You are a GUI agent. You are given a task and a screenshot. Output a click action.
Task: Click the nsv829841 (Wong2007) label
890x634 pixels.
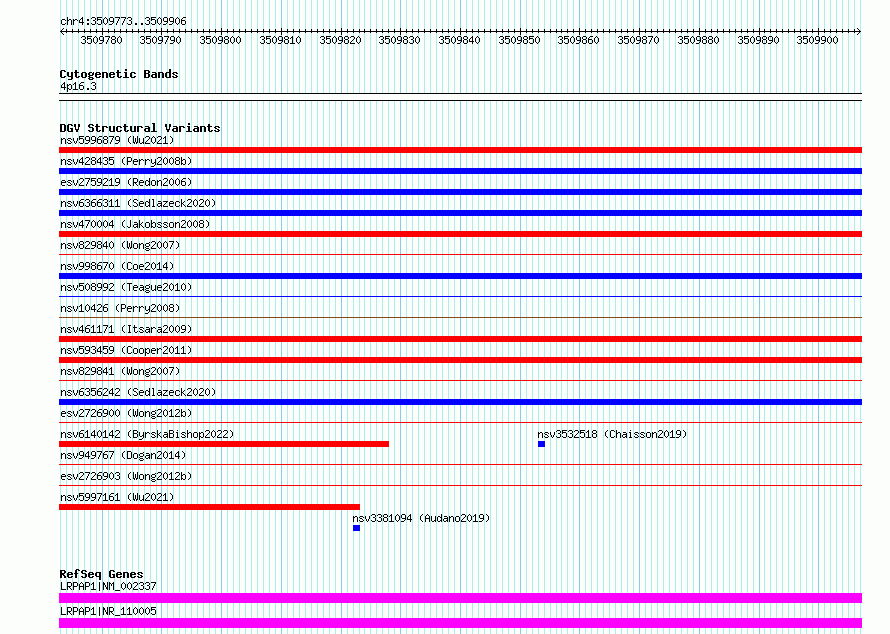pyautogui.click(x=120, y=371)
